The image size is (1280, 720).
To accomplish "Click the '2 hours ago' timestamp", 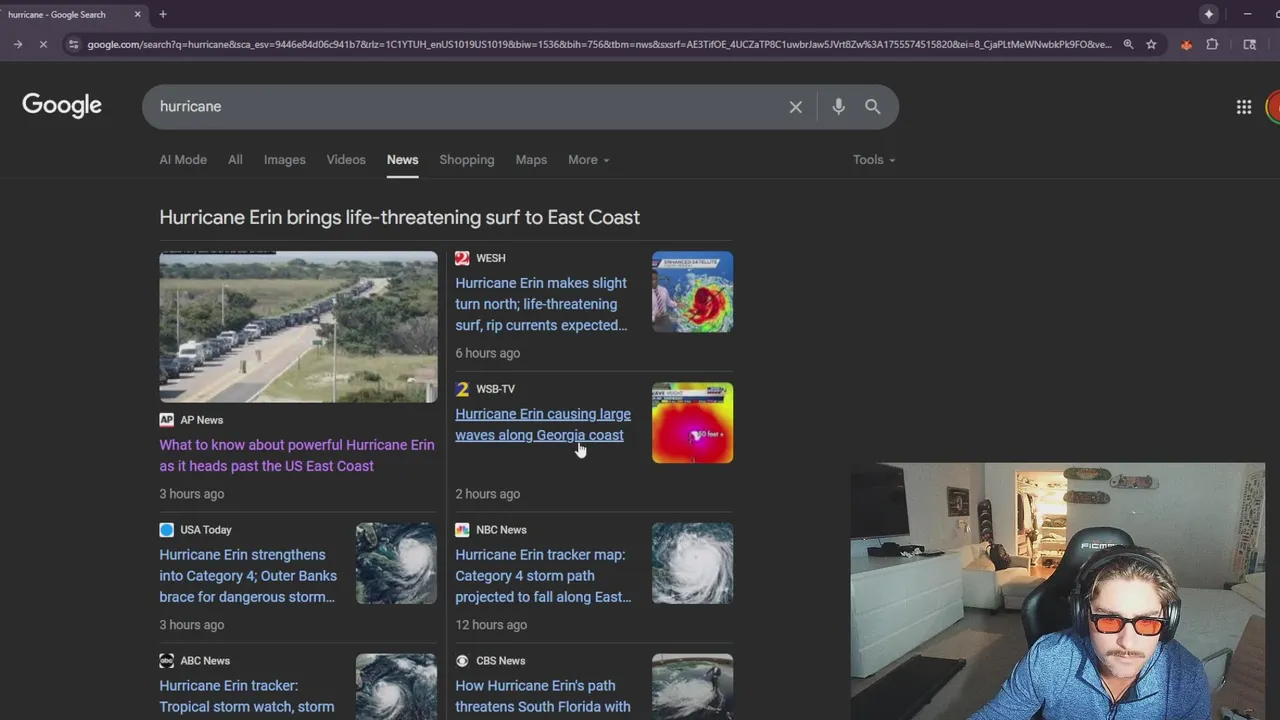I will 487,494.
